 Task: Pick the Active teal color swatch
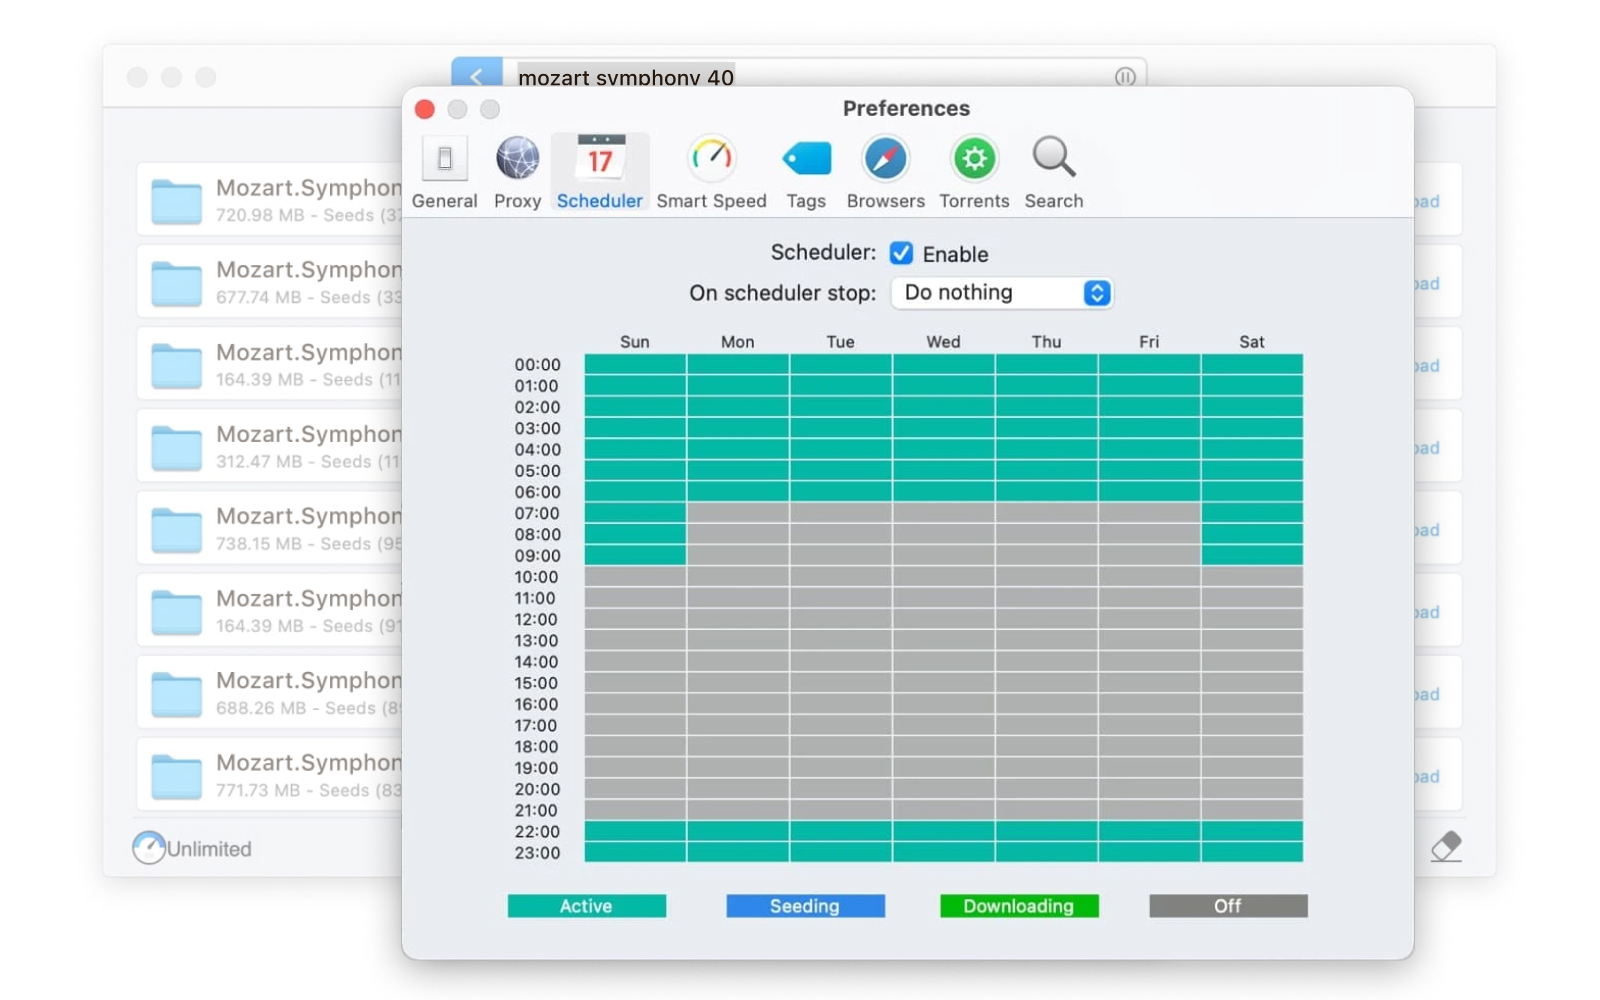pyautogui.click(x=586, y=906)
